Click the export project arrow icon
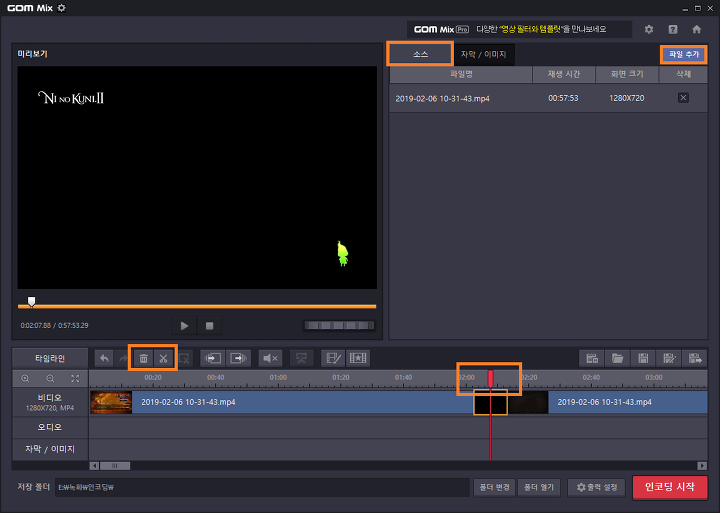 pyautogui.click(x=695, y=358)
